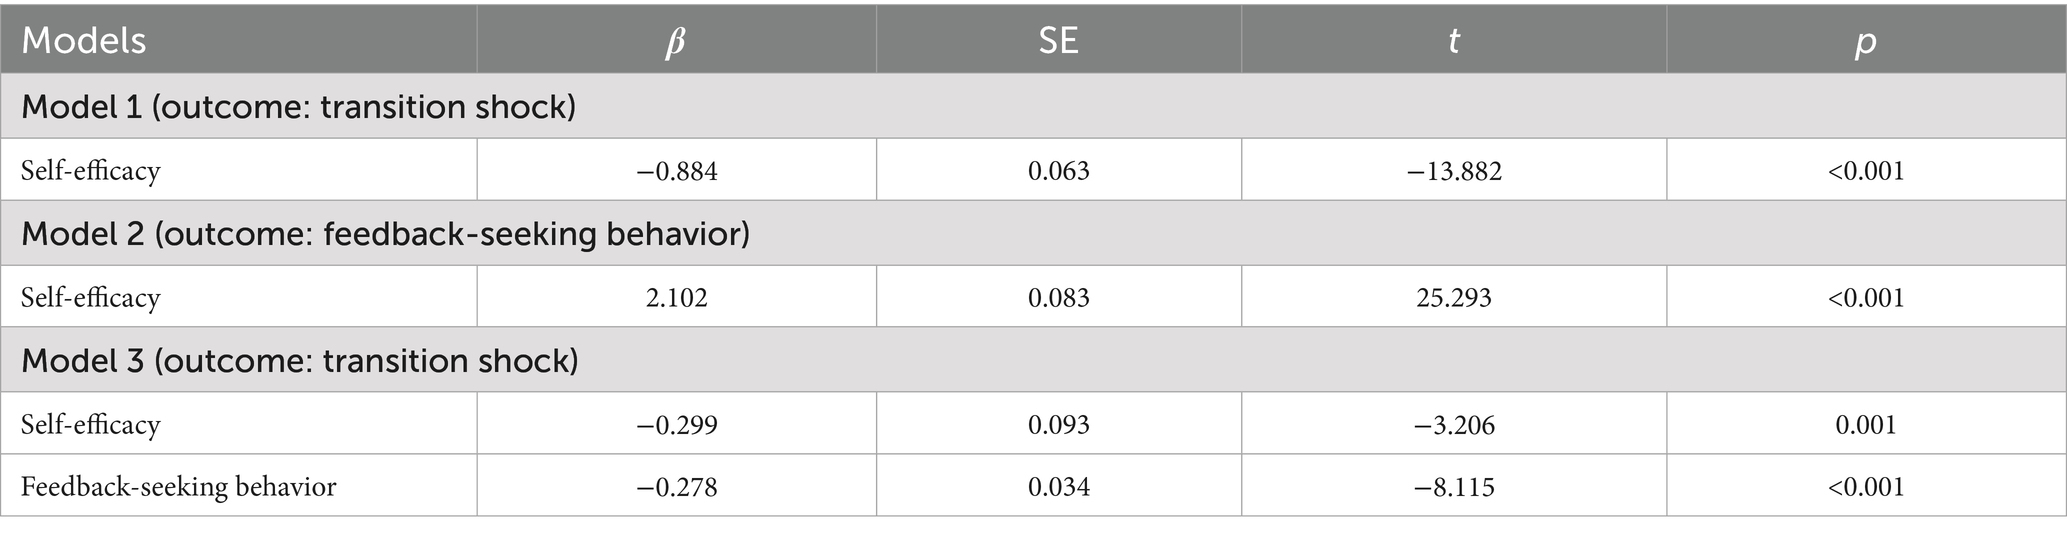The width and height of the screenshot is (2067, 534).
Task: Click the Model 2 feedback-seeking behavior heading
Action: point(385,234)
